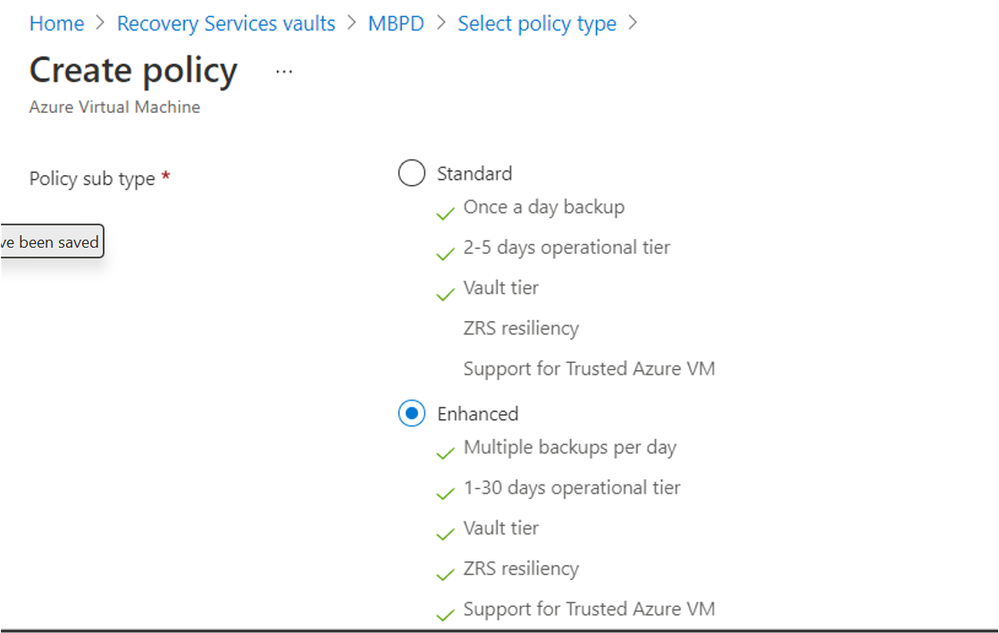Viewport: 999px width, 633px height.
Task: Click checkmark beside Standard Vault tier
Action: click(x=445, y=294)
